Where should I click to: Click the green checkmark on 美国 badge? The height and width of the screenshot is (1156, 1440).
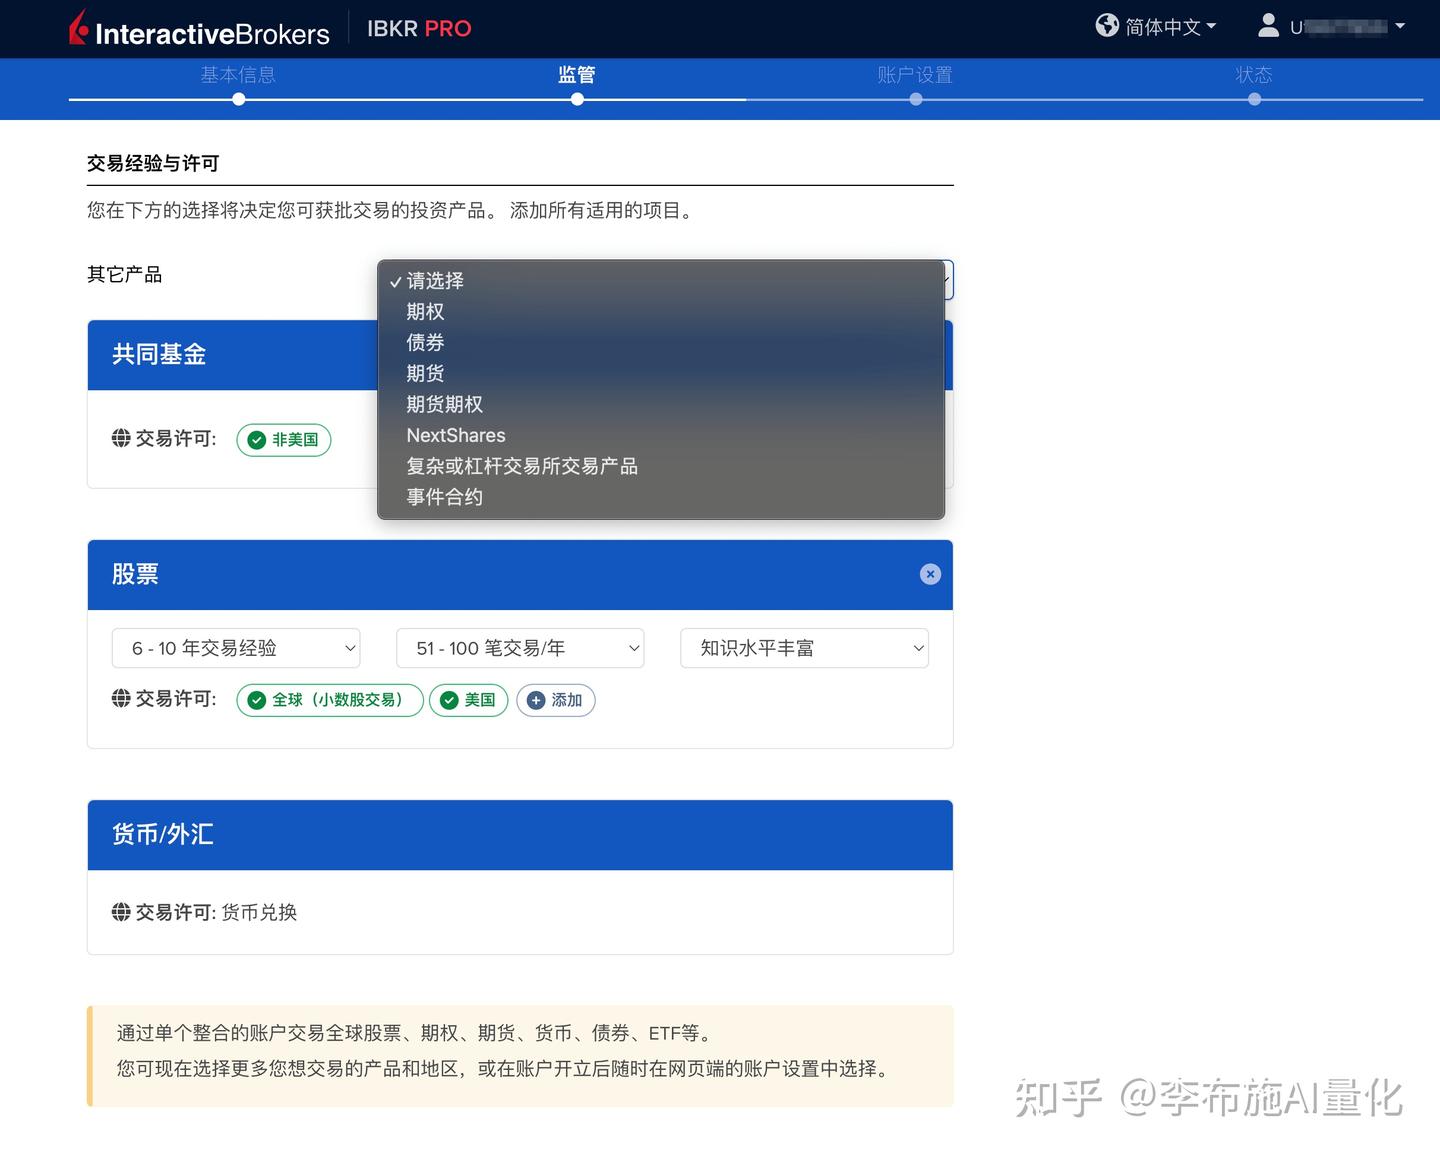click(450, 700)
